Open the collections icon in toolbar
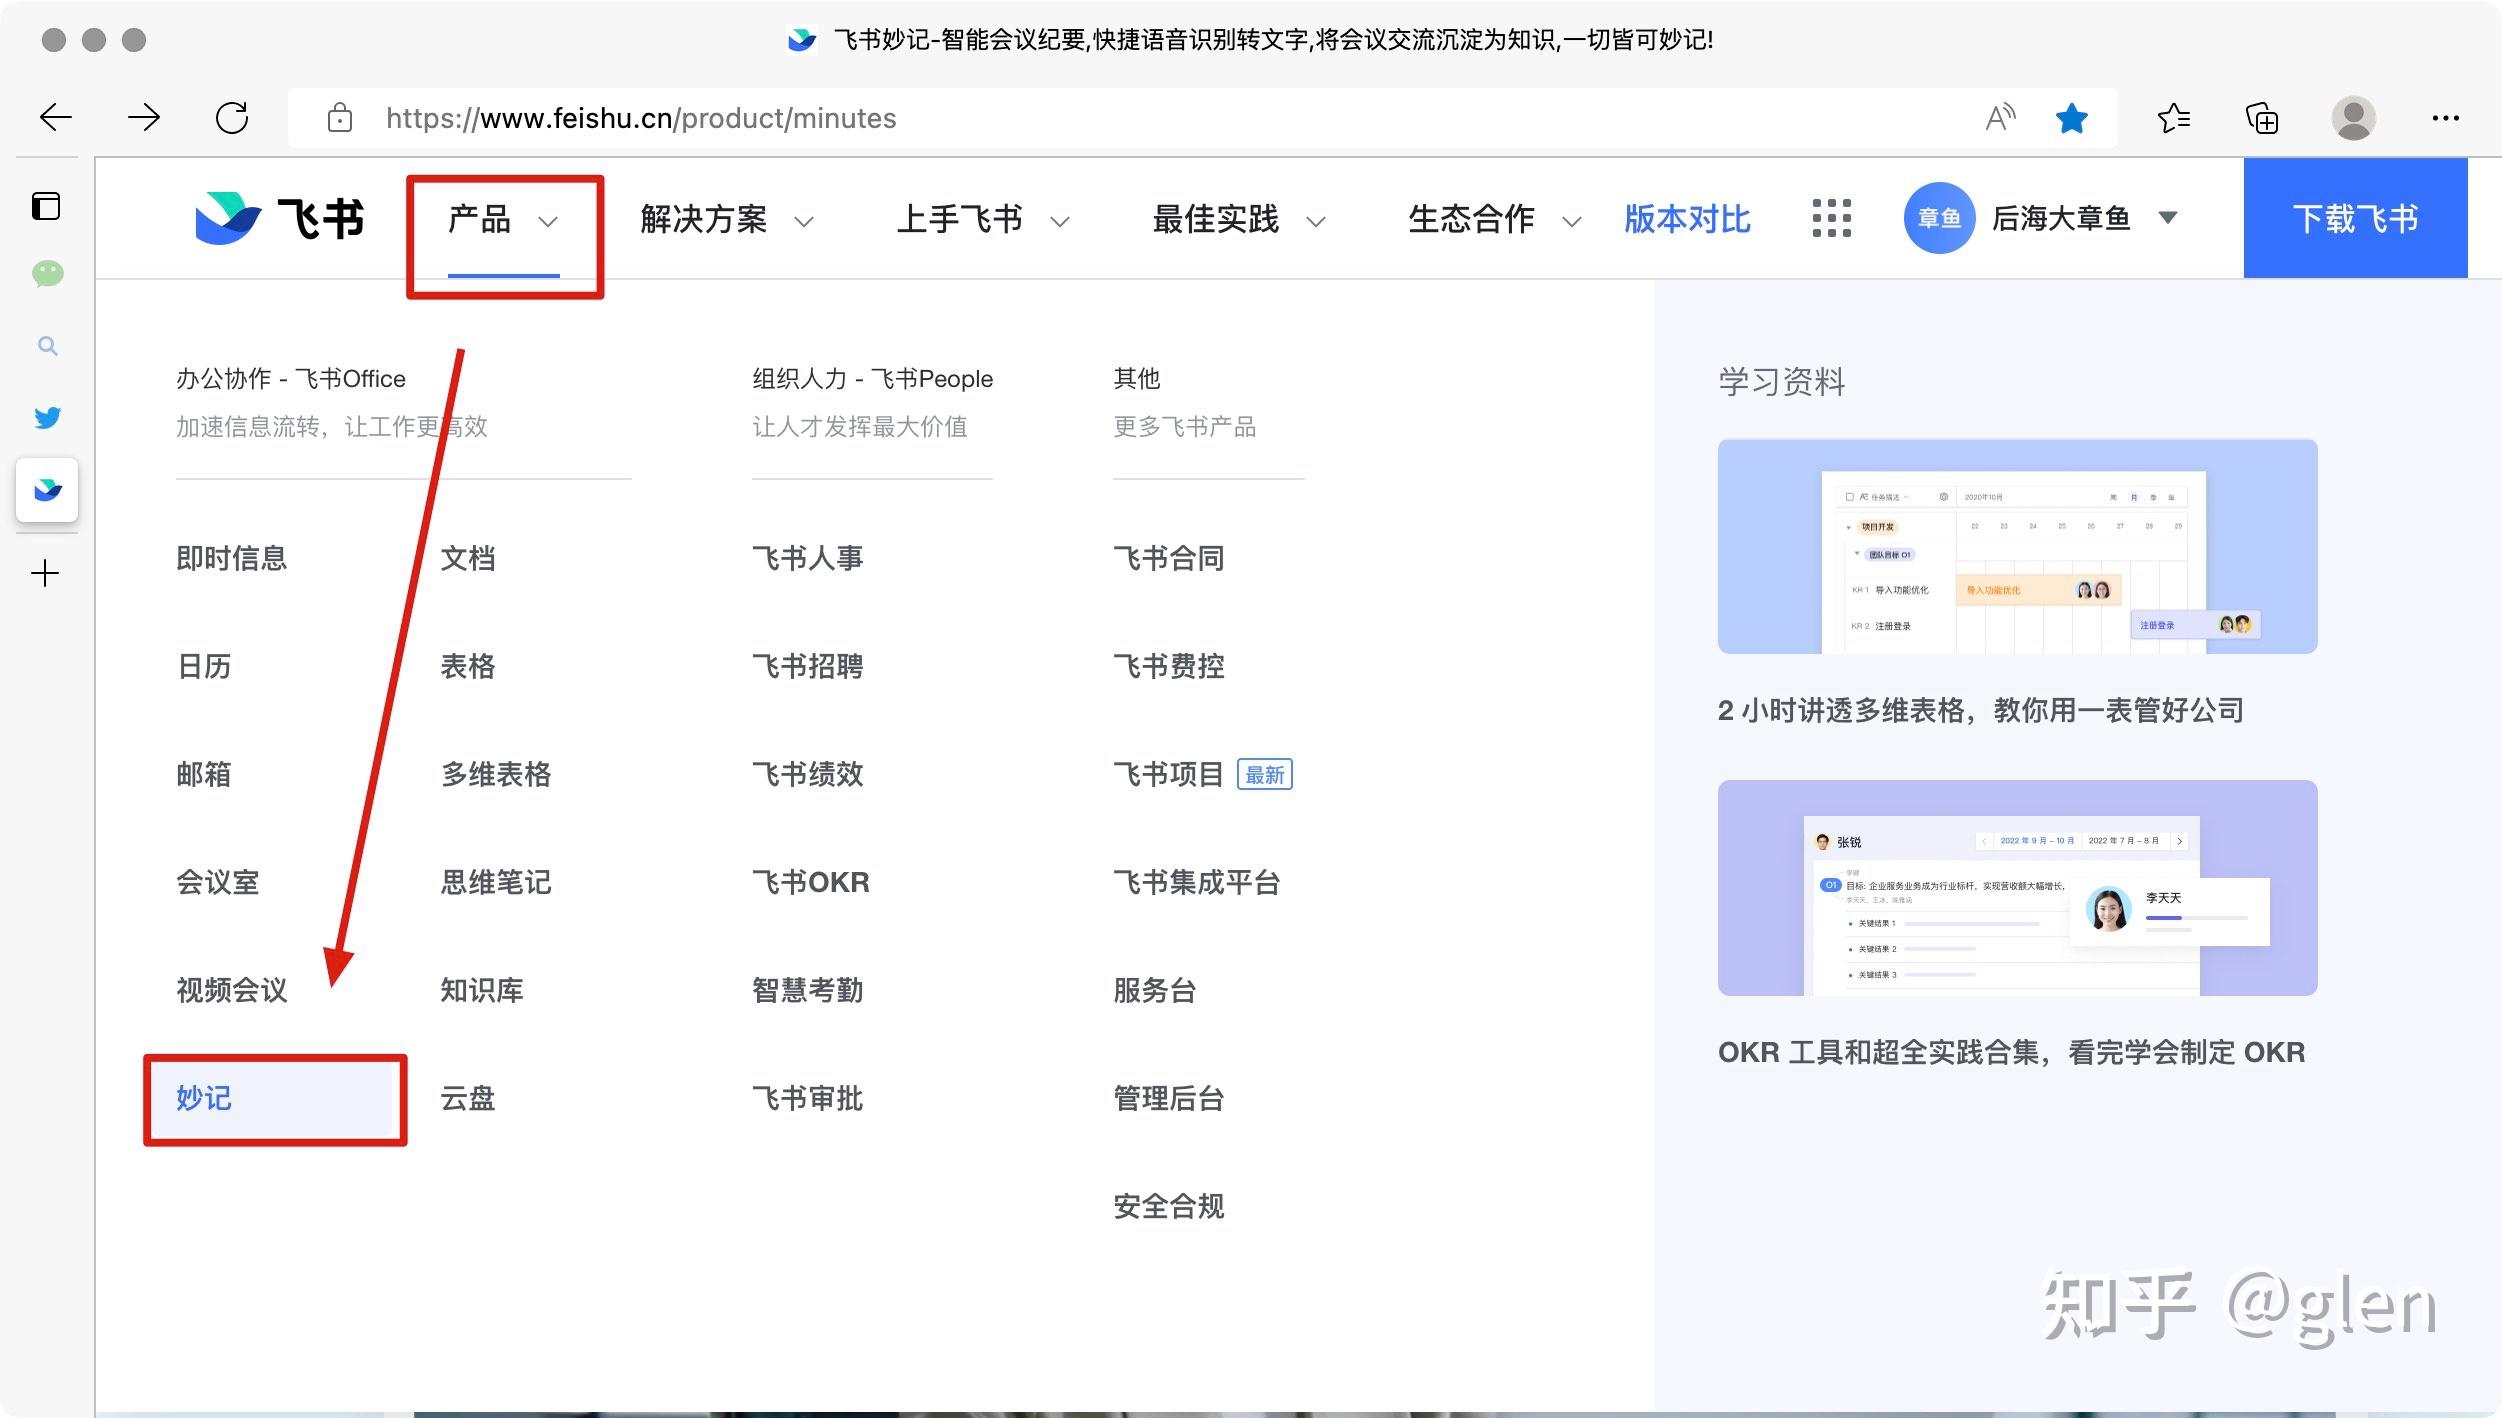2502x1418 pixels. point(2262,118)
